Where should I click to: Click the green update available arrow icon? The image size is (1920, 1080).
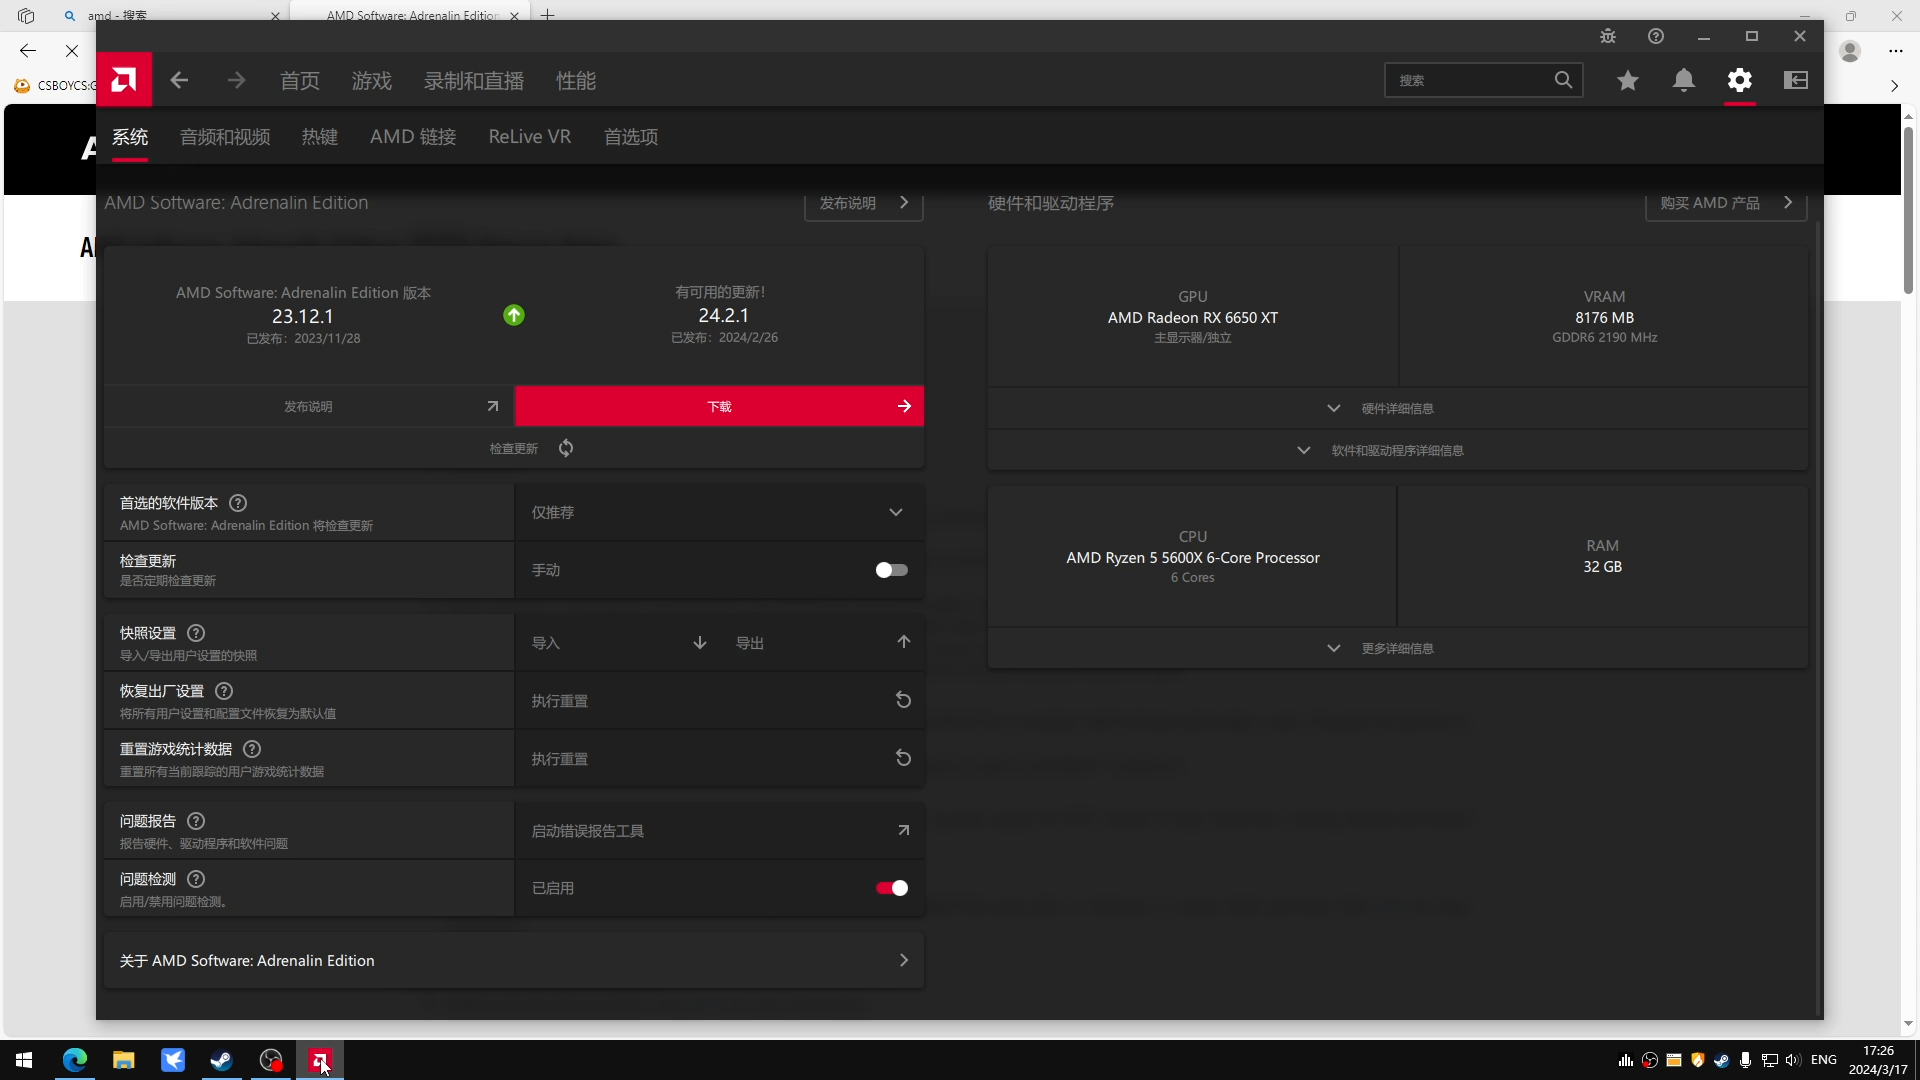point(514,315)
